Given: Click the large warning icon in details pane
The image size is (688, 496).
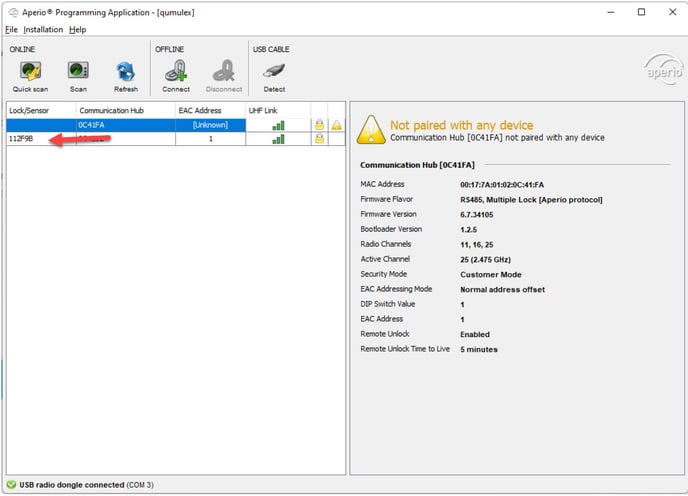Looking at the screenshot, I should tap(371, 130).
